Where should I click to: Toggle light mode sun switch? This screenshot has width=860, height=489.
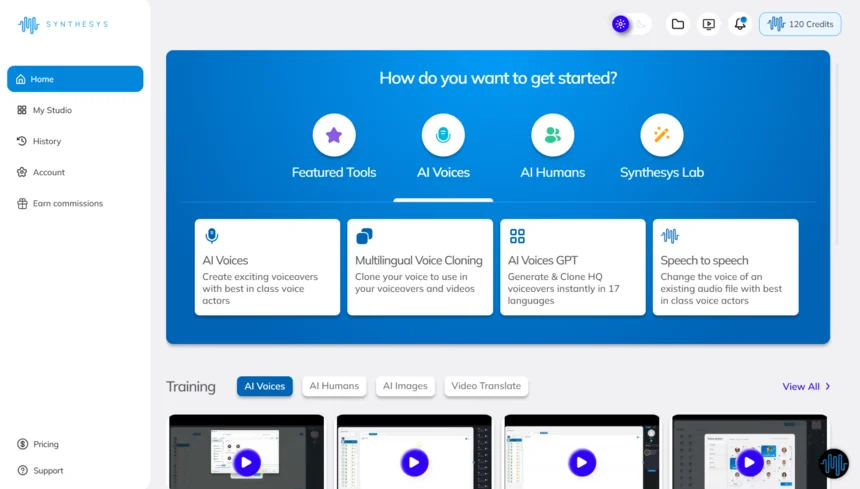(x=620, y=24)
